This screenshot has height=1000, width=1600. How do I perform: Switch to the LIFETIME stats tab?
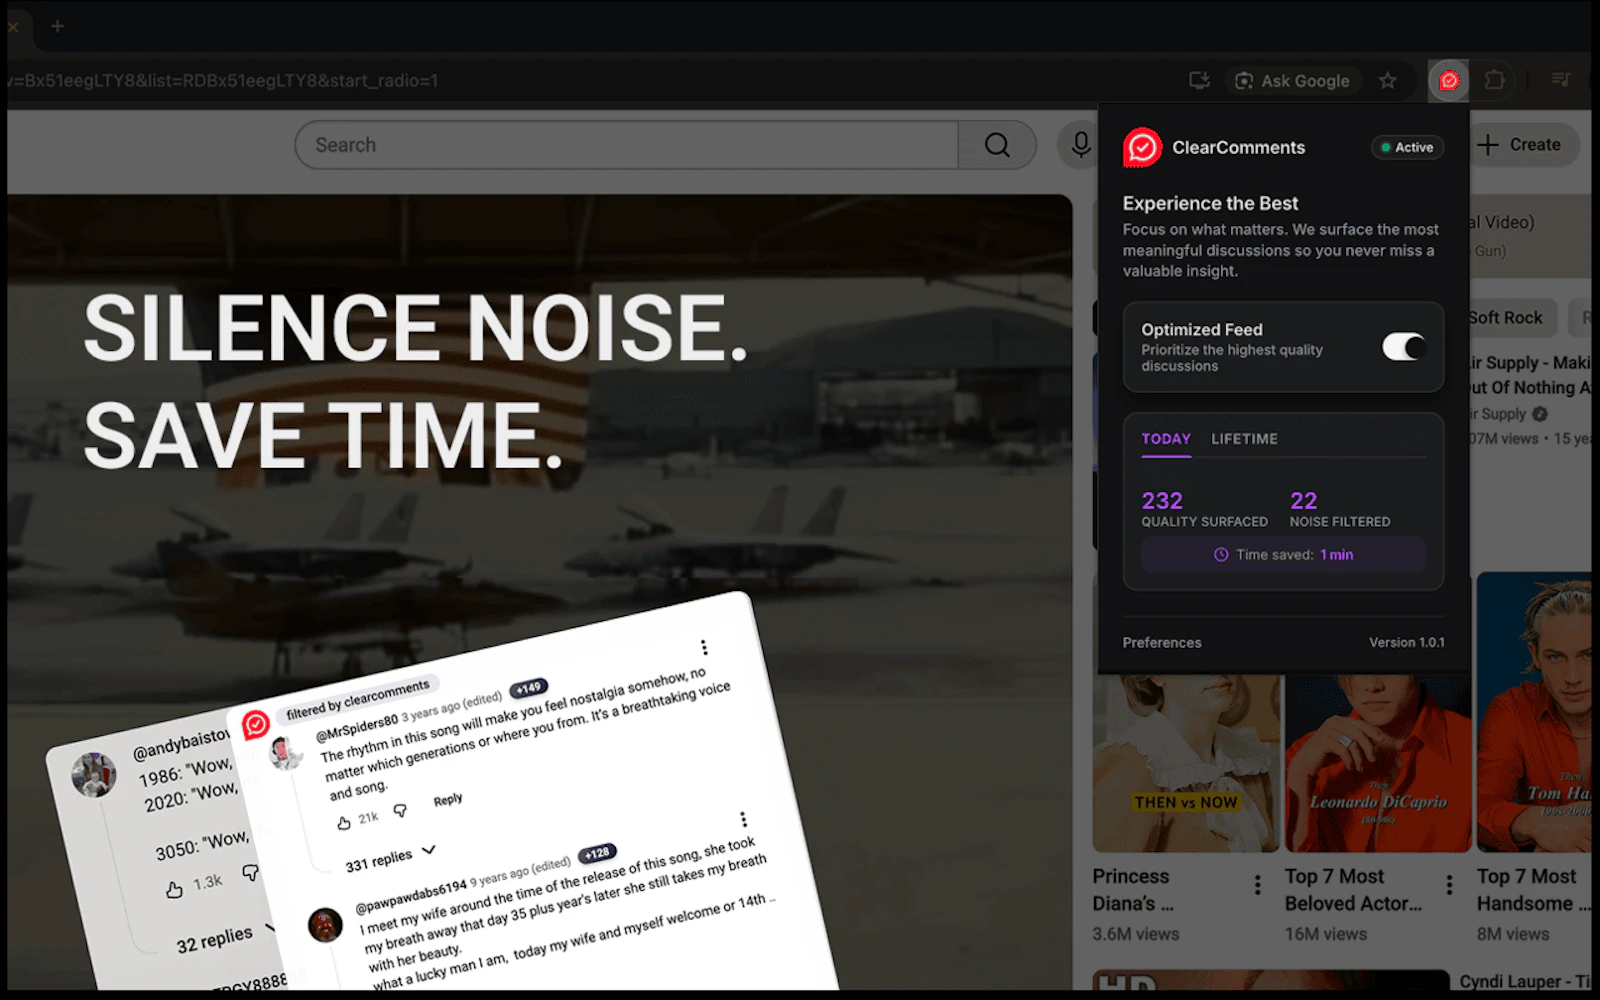[x=1244, y=439]
